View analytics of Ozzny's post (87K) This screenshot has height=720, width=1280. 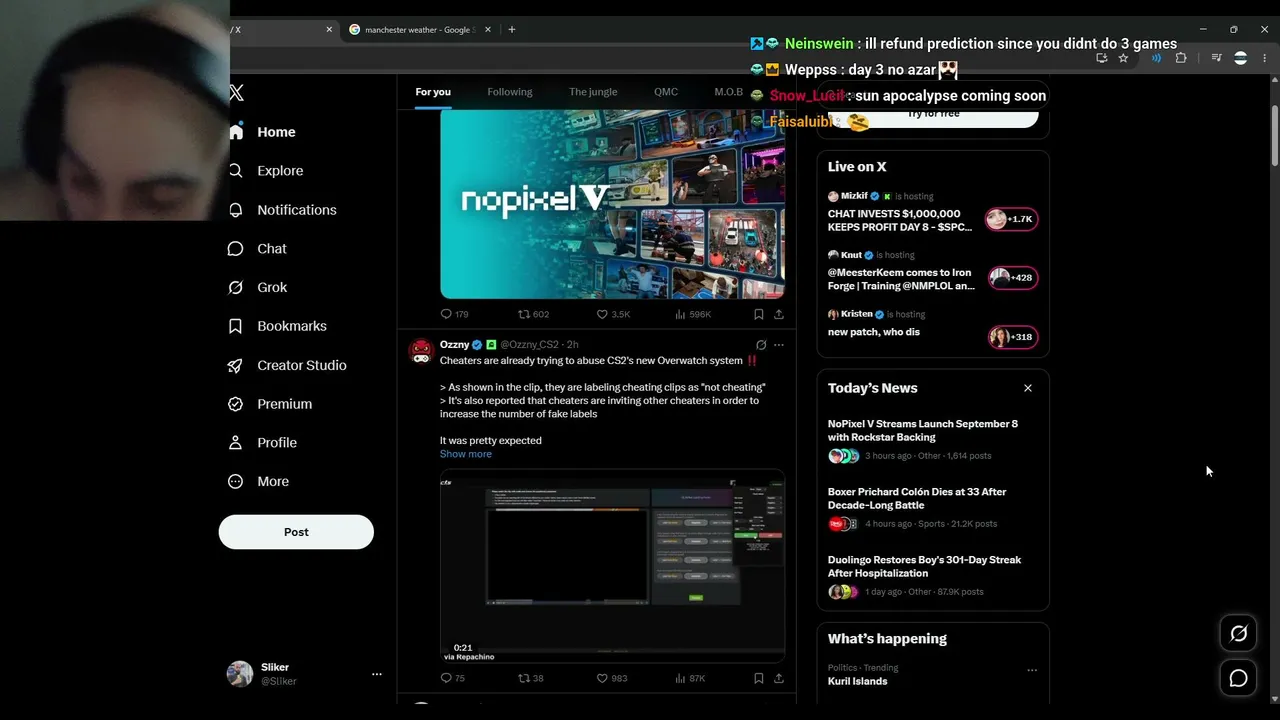(690, 678)
